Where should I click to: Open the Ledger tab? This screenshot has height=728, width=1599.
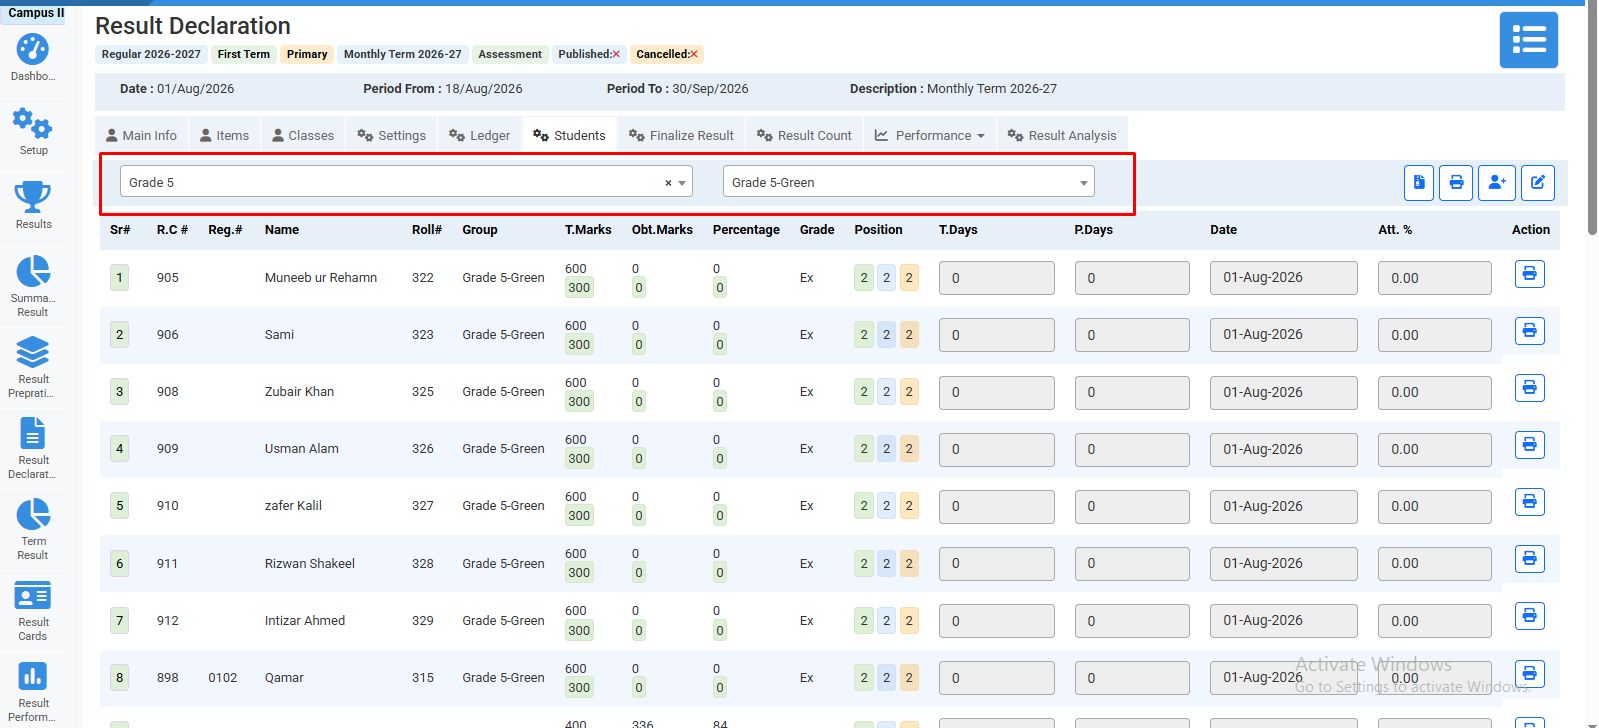pos(479,135)
